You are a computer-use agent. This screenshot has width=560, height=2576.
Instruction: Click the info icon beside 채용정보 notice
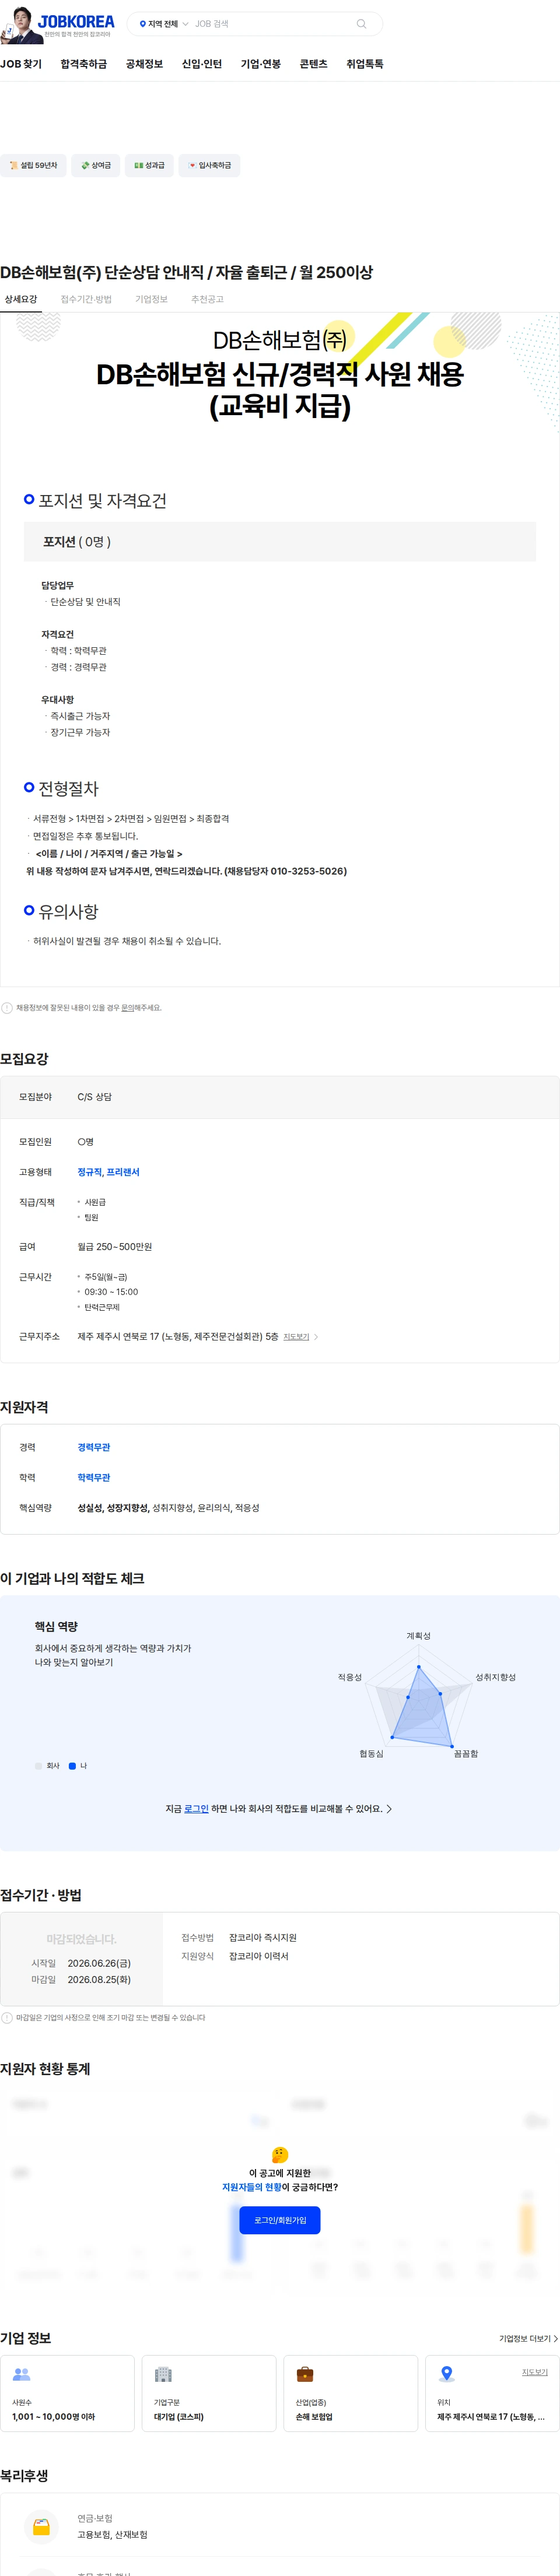pos(7,1008)
